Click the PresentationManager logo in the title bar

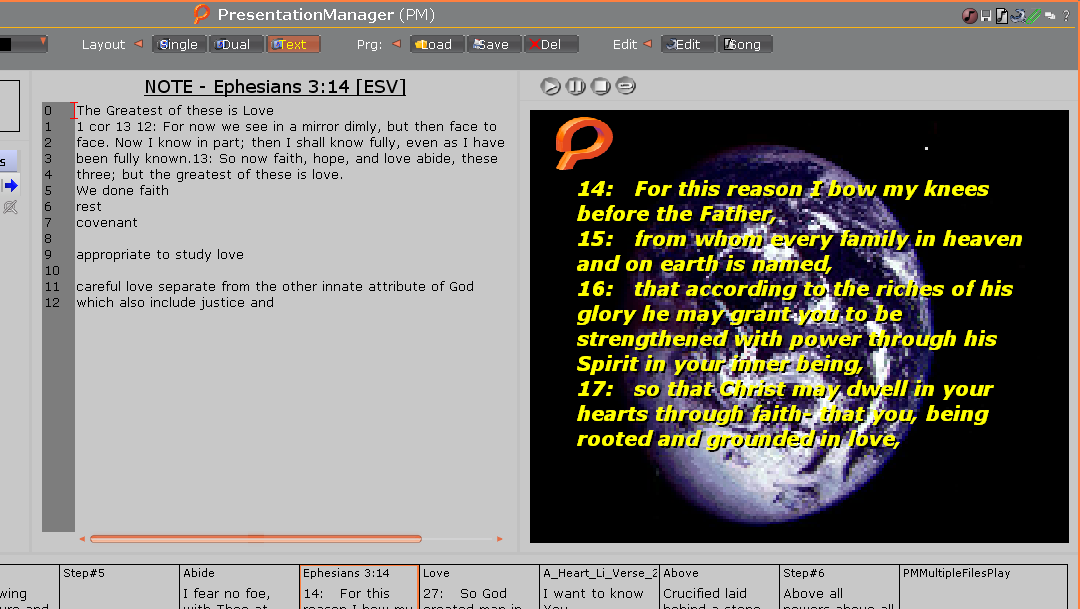point(201,14)
